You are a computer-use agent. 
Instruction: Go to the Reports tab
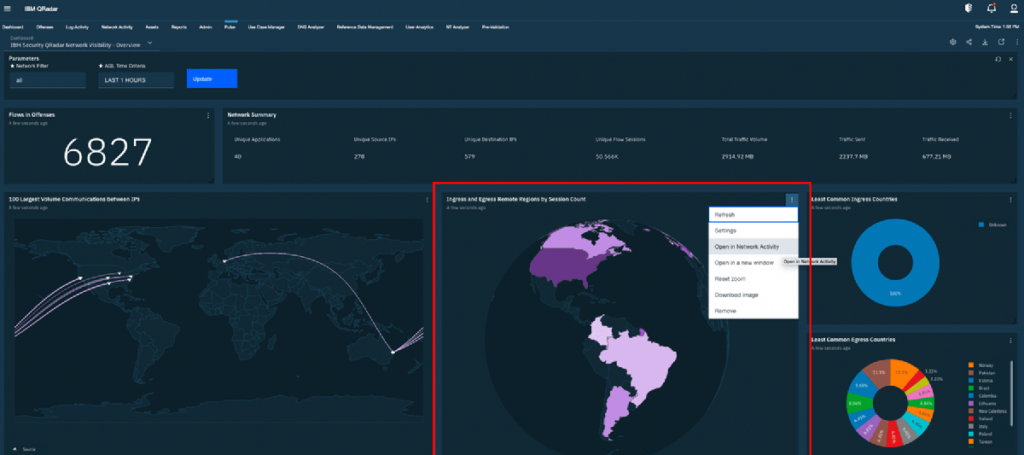pyautogui.click(x=179, y=27)
